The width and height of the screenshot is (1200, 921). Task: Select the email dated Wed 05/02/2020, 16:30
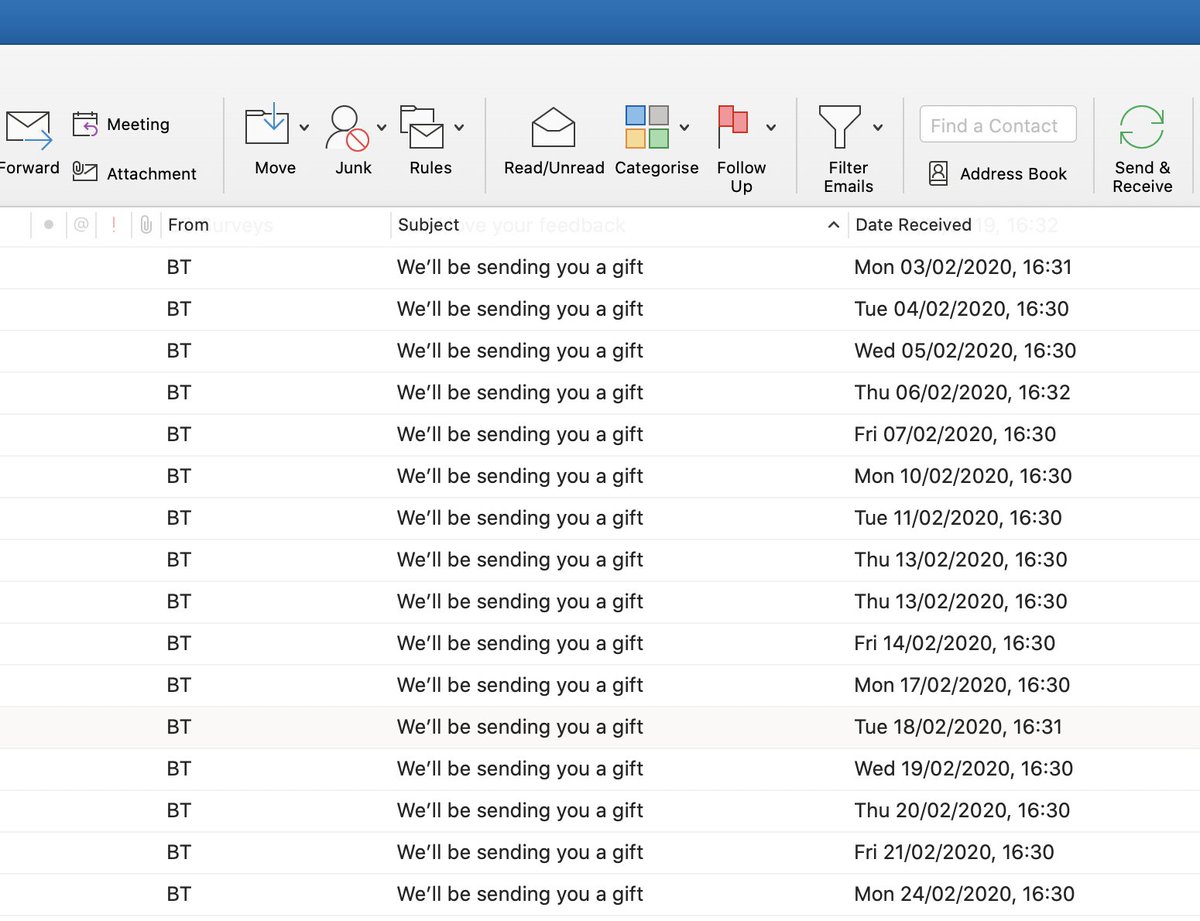(x=600, y=351)
